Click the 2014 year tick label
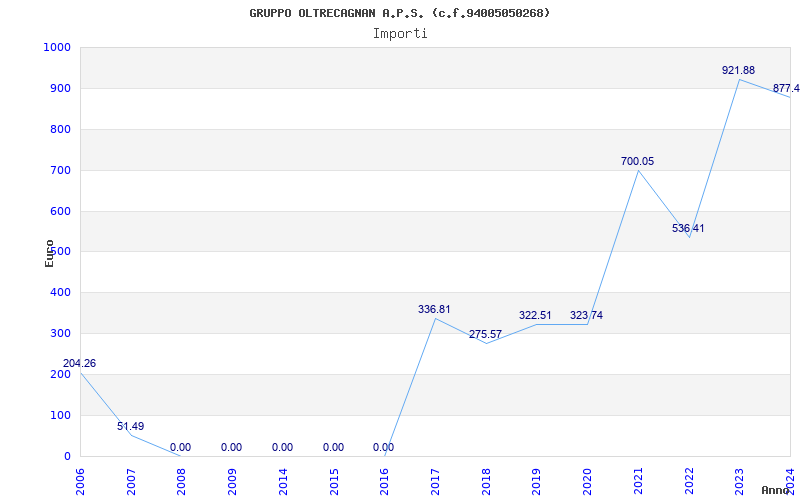This screenshot has height=500, width=800. 283,481
